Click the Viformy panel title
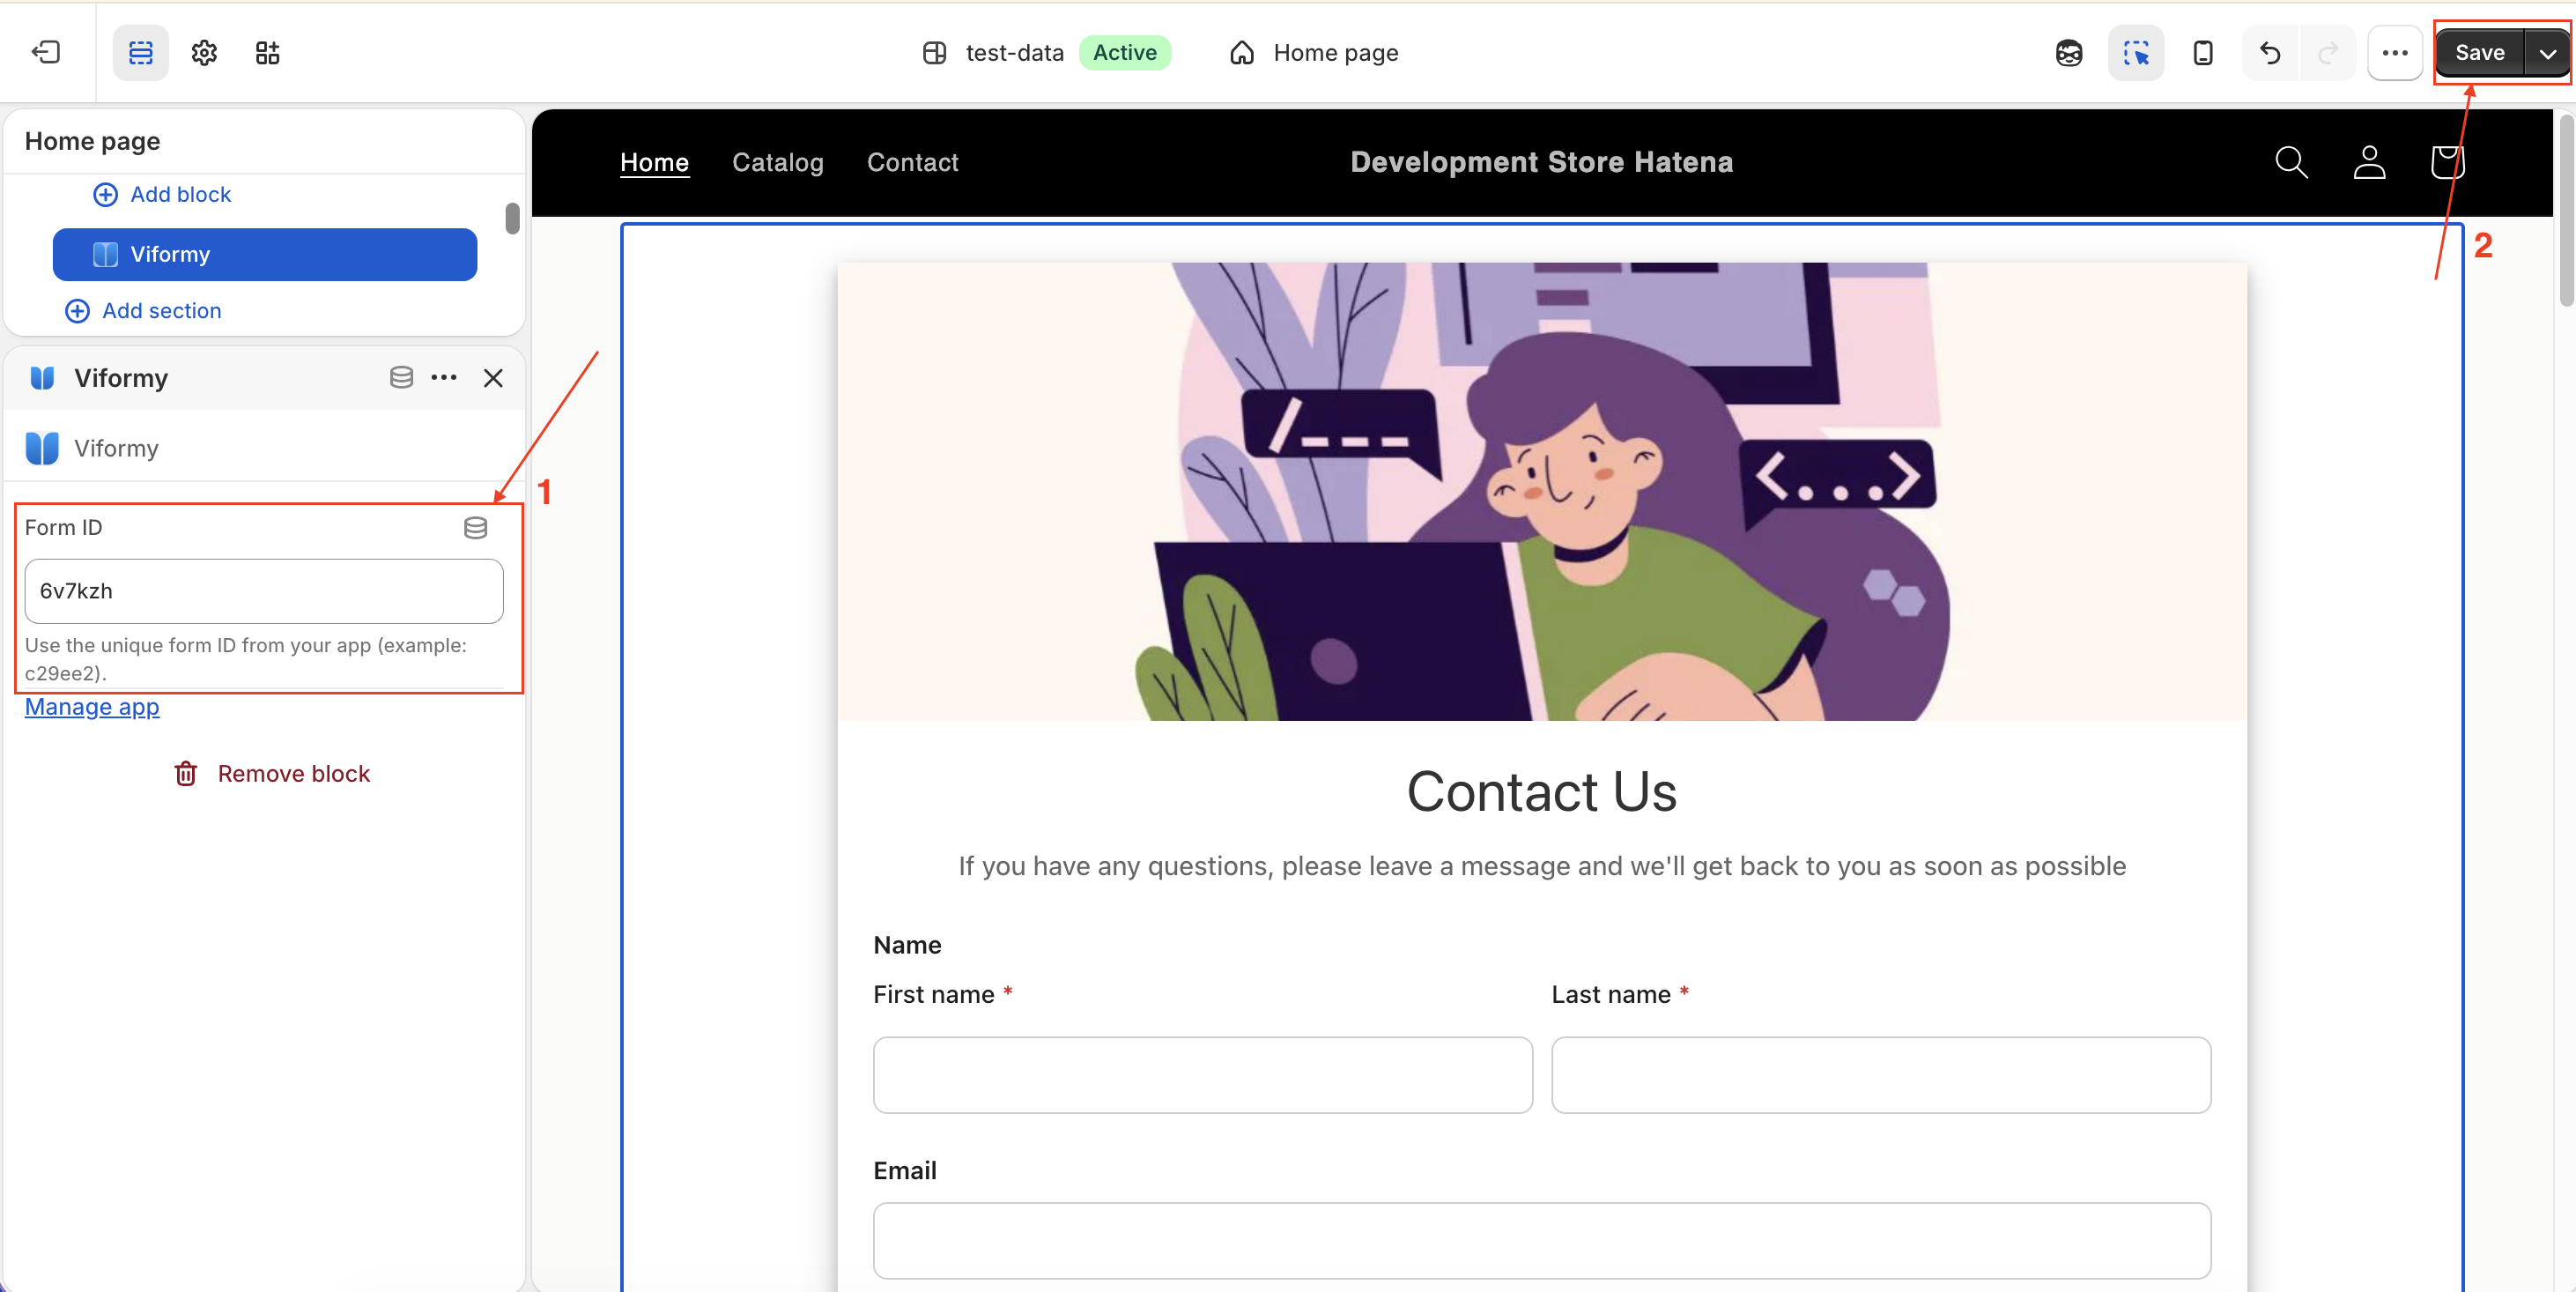Screen dimensions: 2576x1292 [121, 378]
